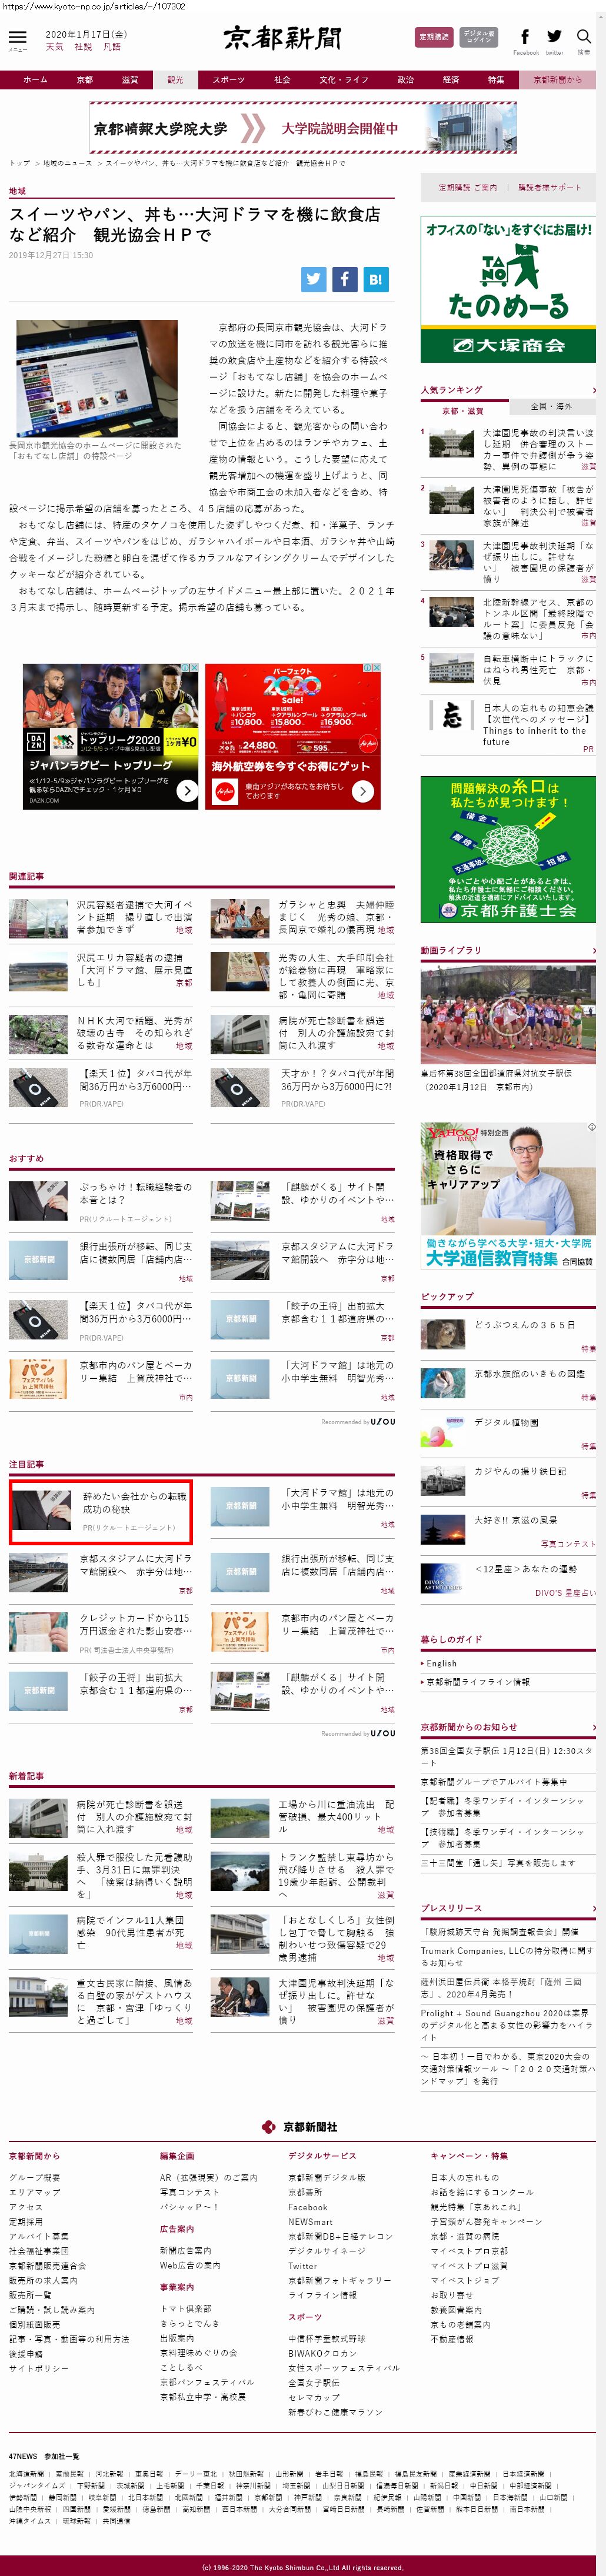The height and width of the screenshot is (2576, 606).
Task: Share article with blue Twitter button
Action: point(314,279)
